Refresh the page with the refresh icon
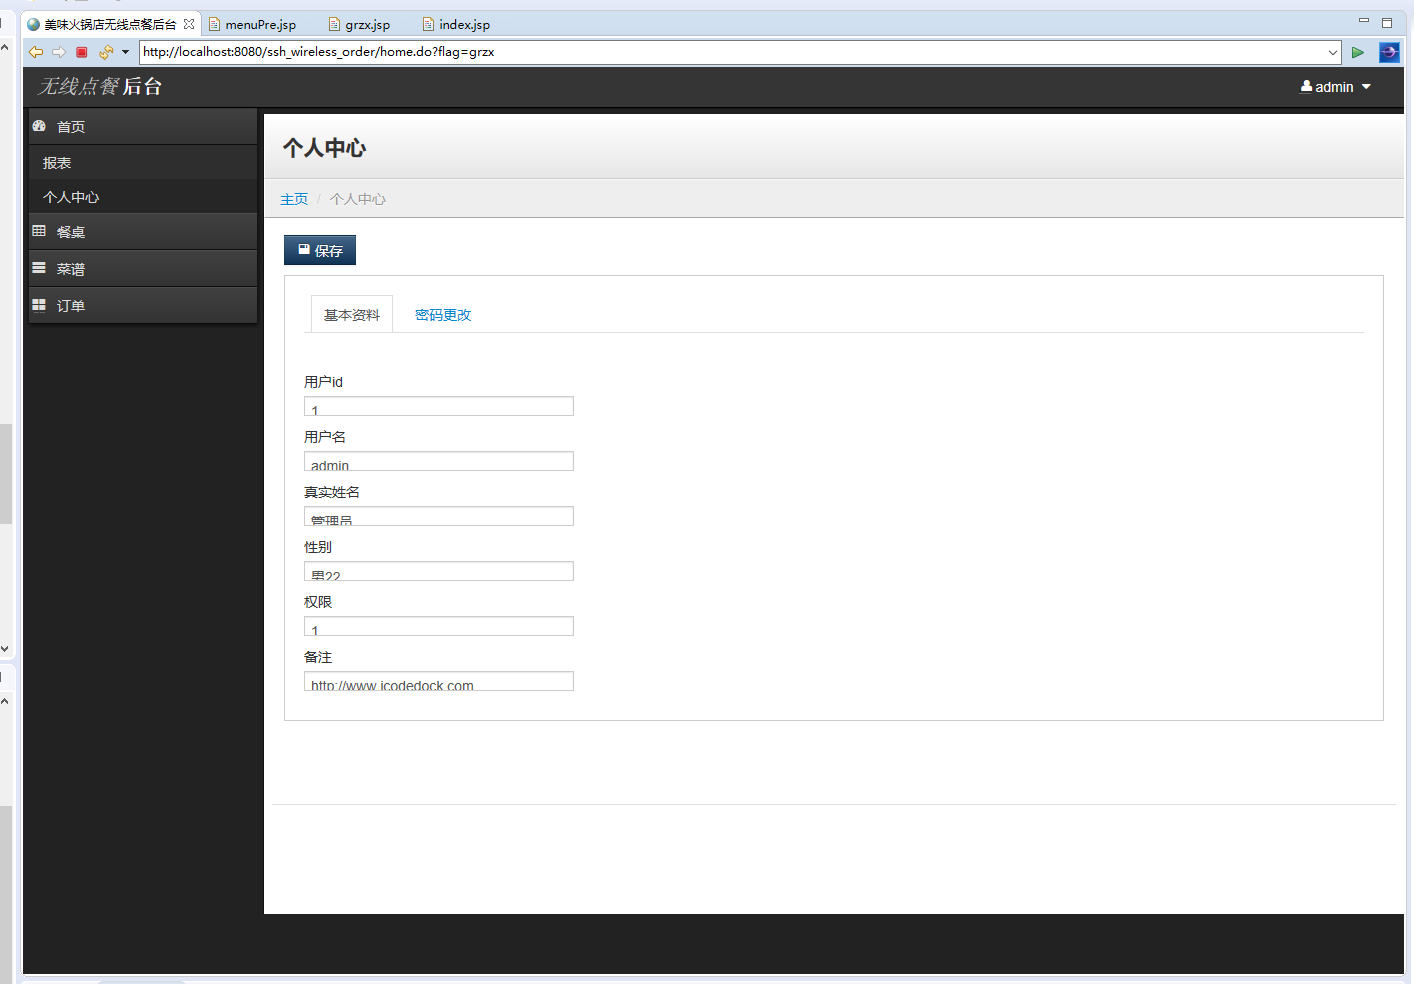Screen dimensions: 1414x984 pyautogui.click(x=105, y=52)
